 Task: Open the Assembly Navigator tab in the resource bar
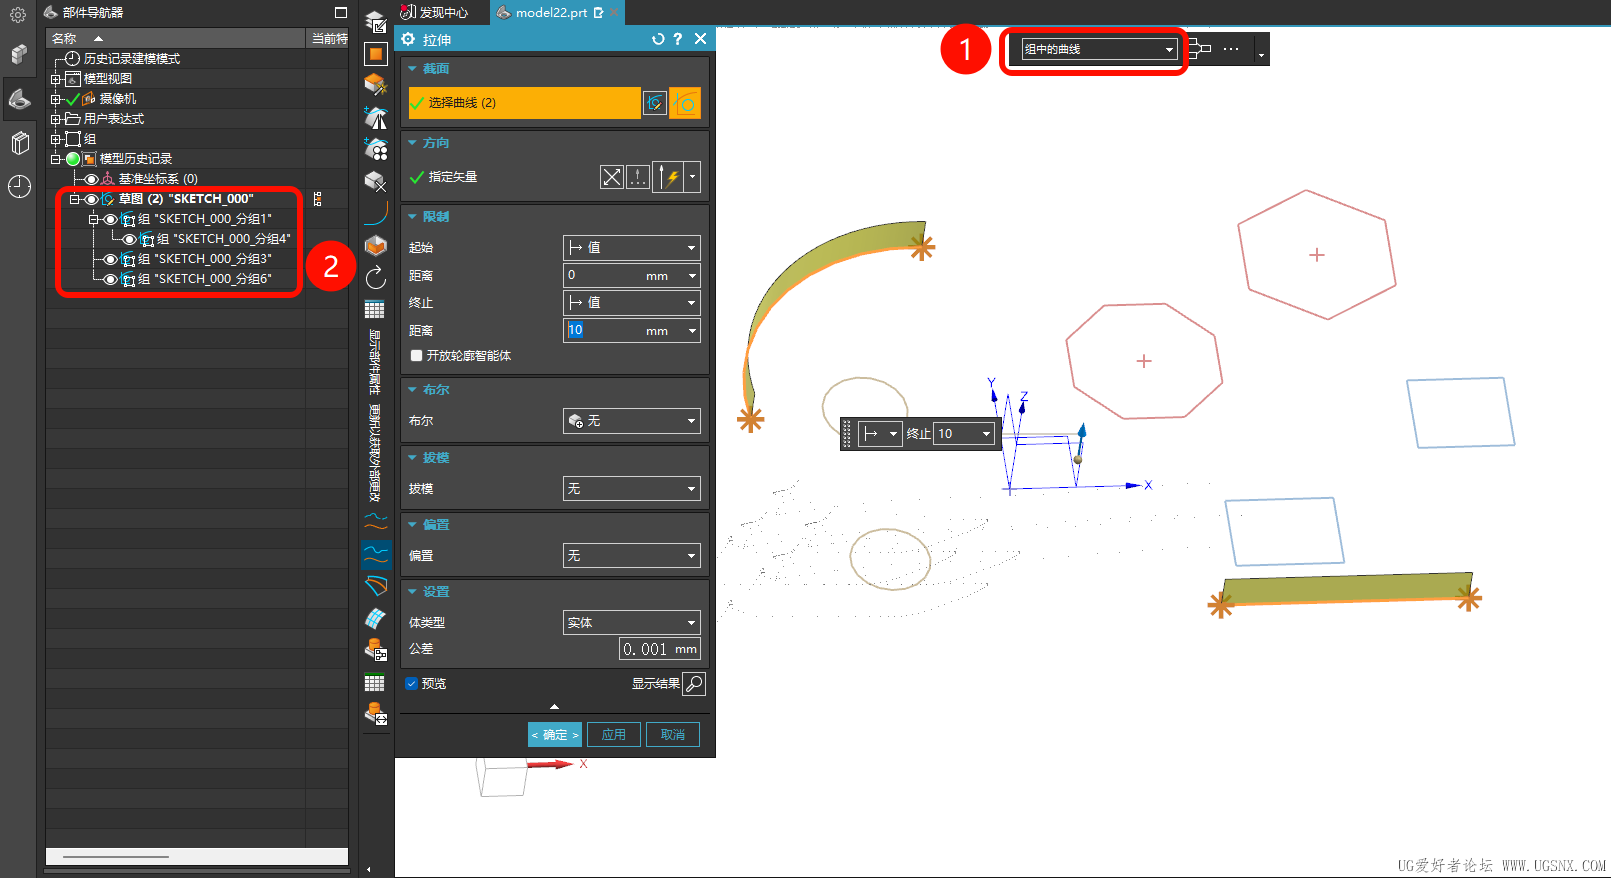[19, 54]
